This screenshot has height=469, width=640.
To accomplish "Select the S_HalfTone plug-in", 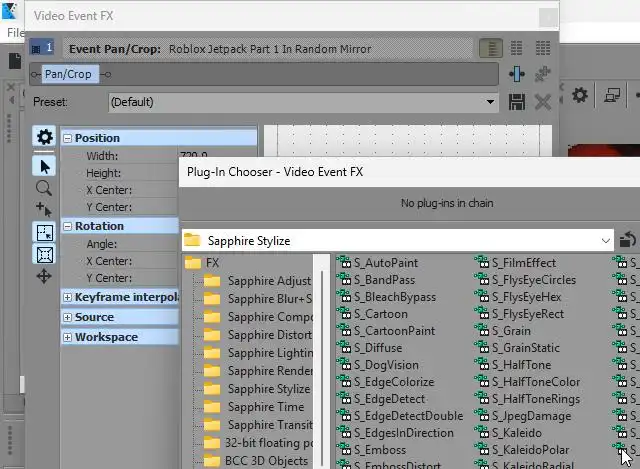I will [513, 365].
